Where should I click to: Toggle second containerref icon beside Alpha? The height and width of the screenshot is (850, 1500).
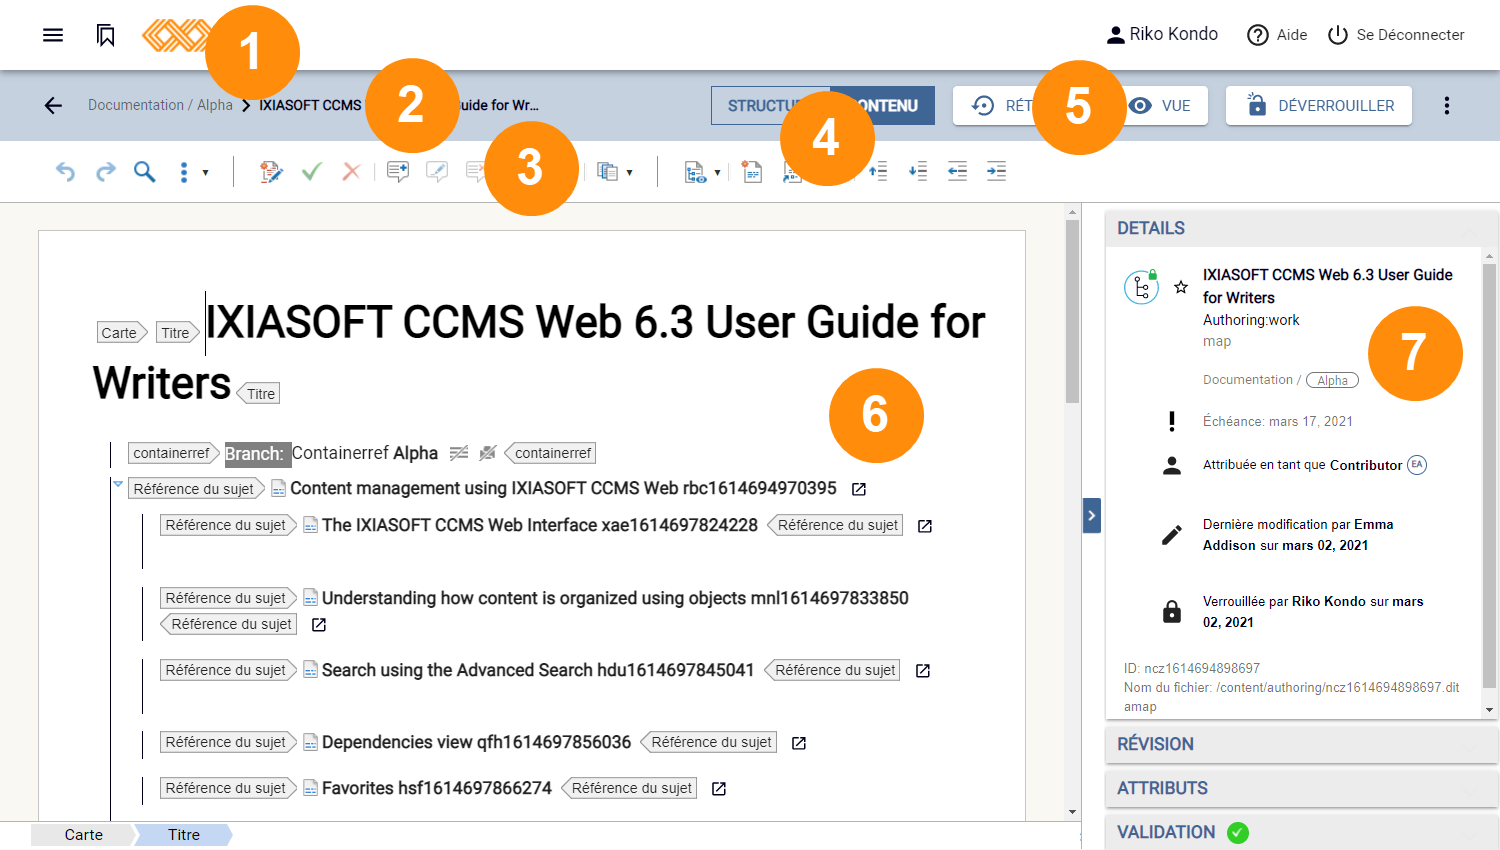[x=487, y=453]
